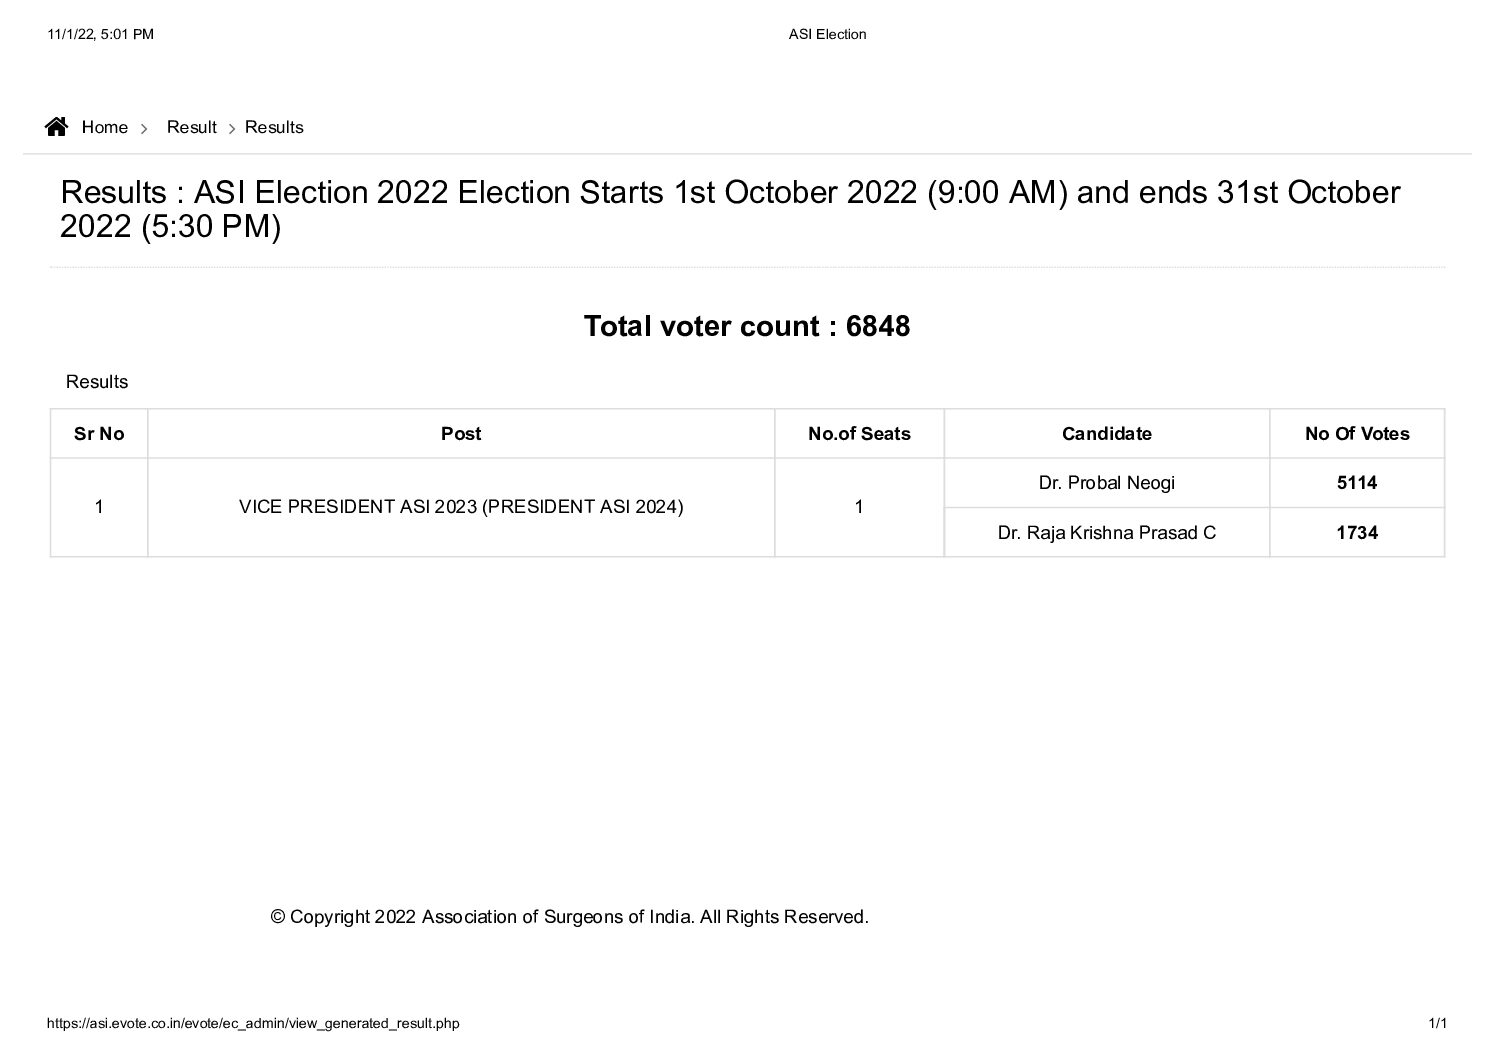Select the Results breadcrumb item
The width and height of the screenshot is (1495, 1058).
(x=274, y=127)
